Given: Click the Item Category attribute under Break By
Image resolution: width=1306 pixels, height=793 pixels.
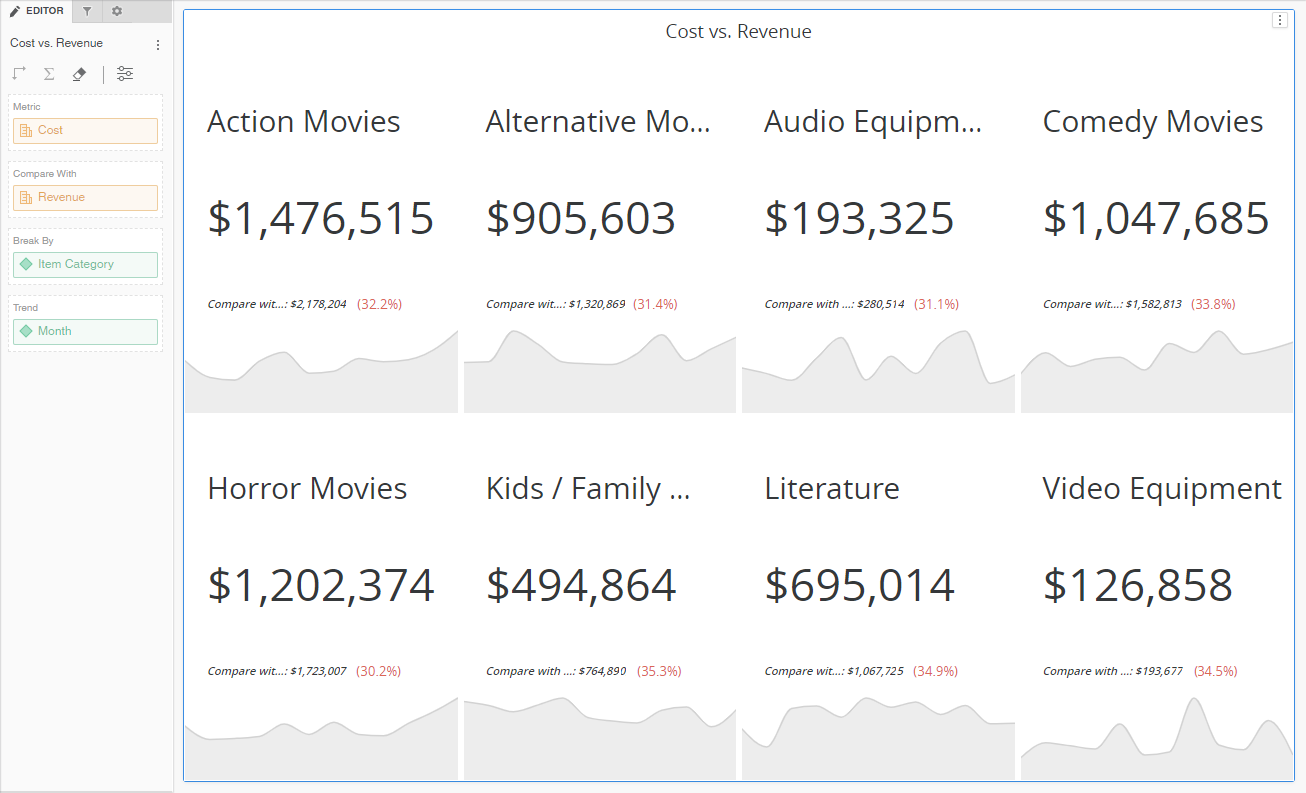Looking at the screenshot, I should click(85, 265).
